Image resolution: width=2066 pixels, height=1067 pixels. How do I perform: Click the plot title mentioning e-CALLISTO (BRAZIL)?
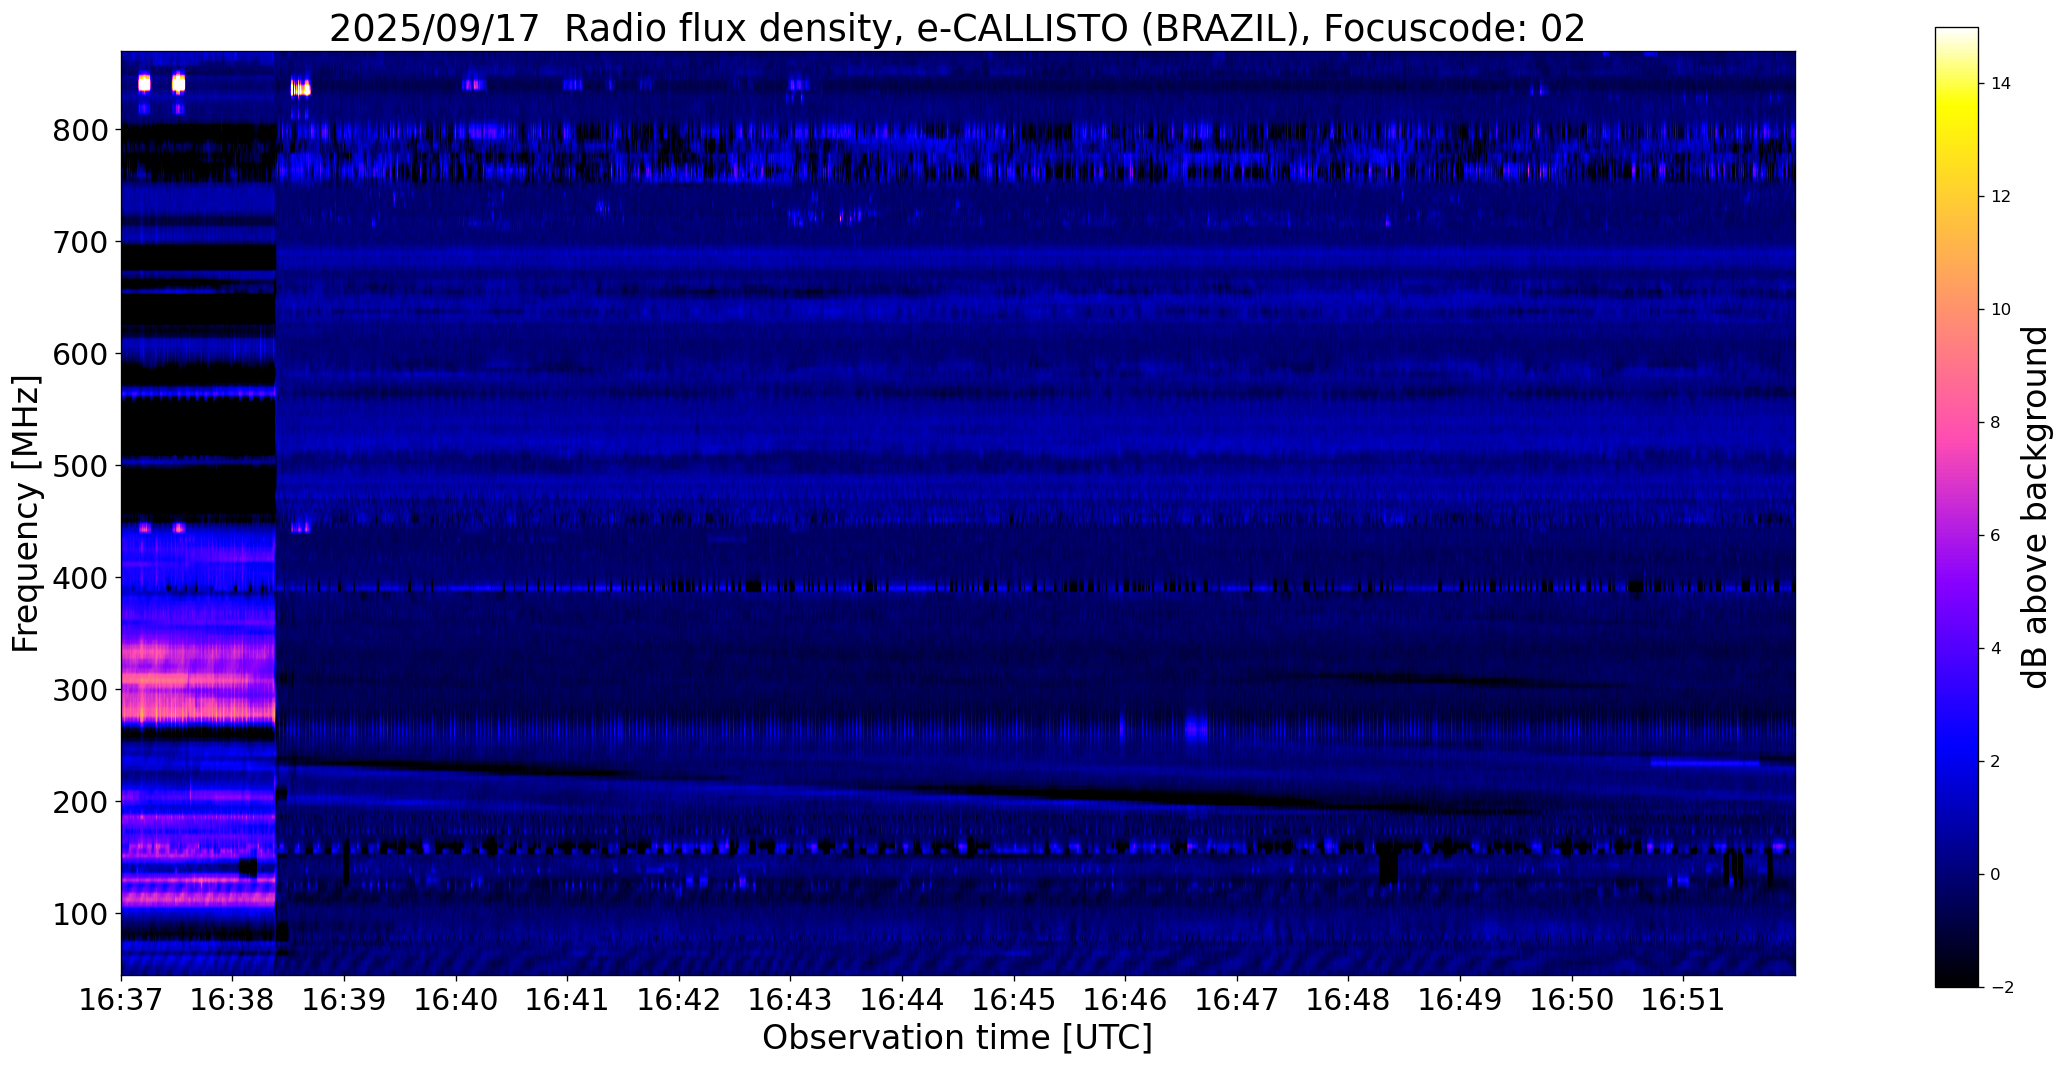pyautogui.click(x=957, y=28)
